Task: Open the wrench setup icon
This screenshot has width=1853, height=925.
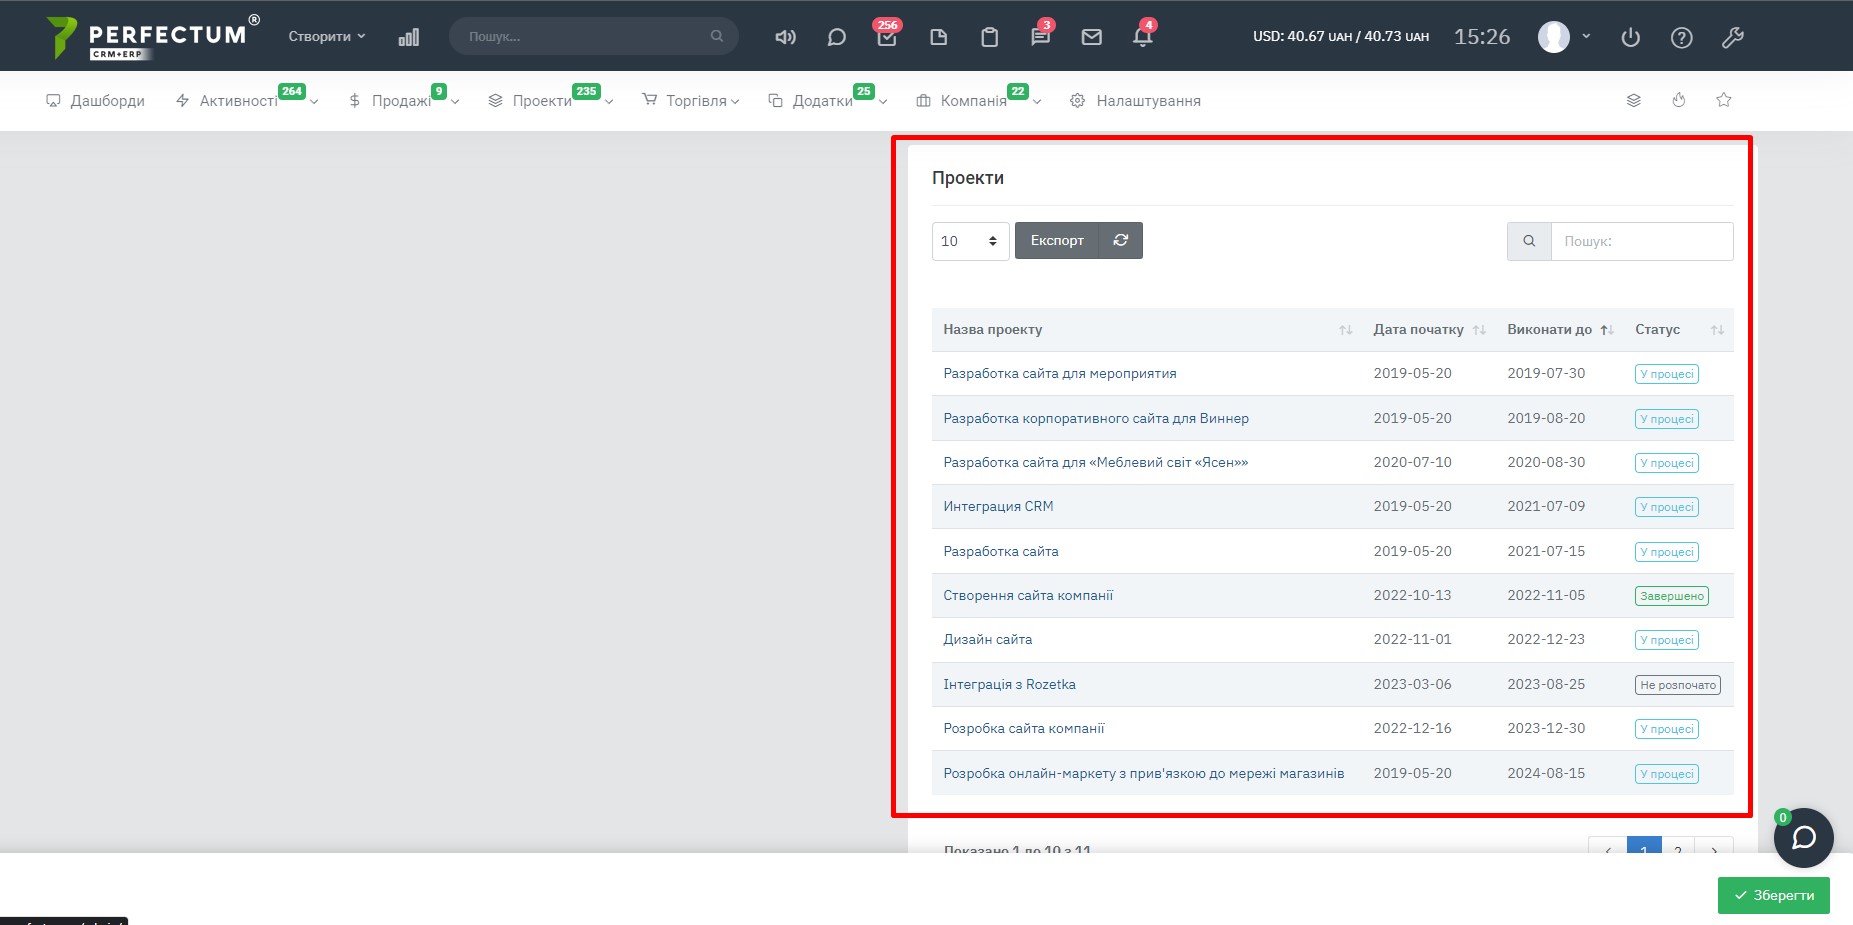Action: click(x=1732, y=37)
